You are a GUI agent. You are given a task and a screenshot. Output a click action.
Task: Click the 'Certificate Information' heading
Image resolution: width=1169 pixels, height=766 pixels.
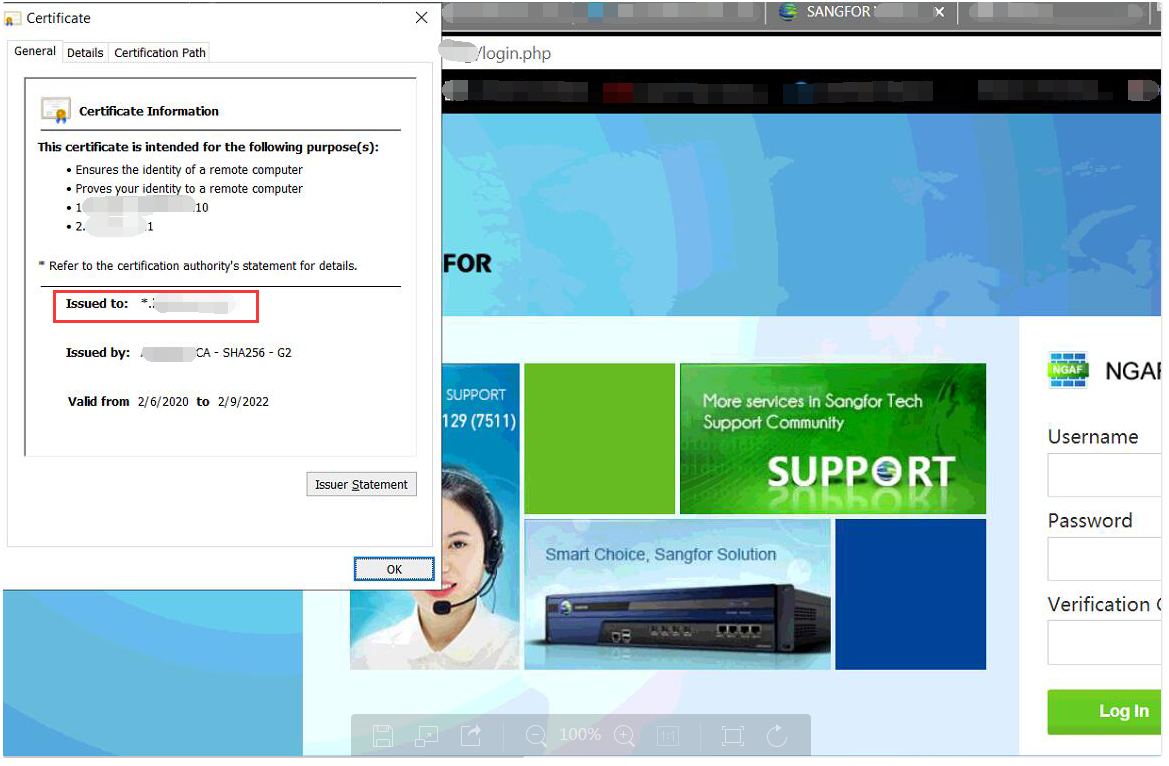point(149,112)
